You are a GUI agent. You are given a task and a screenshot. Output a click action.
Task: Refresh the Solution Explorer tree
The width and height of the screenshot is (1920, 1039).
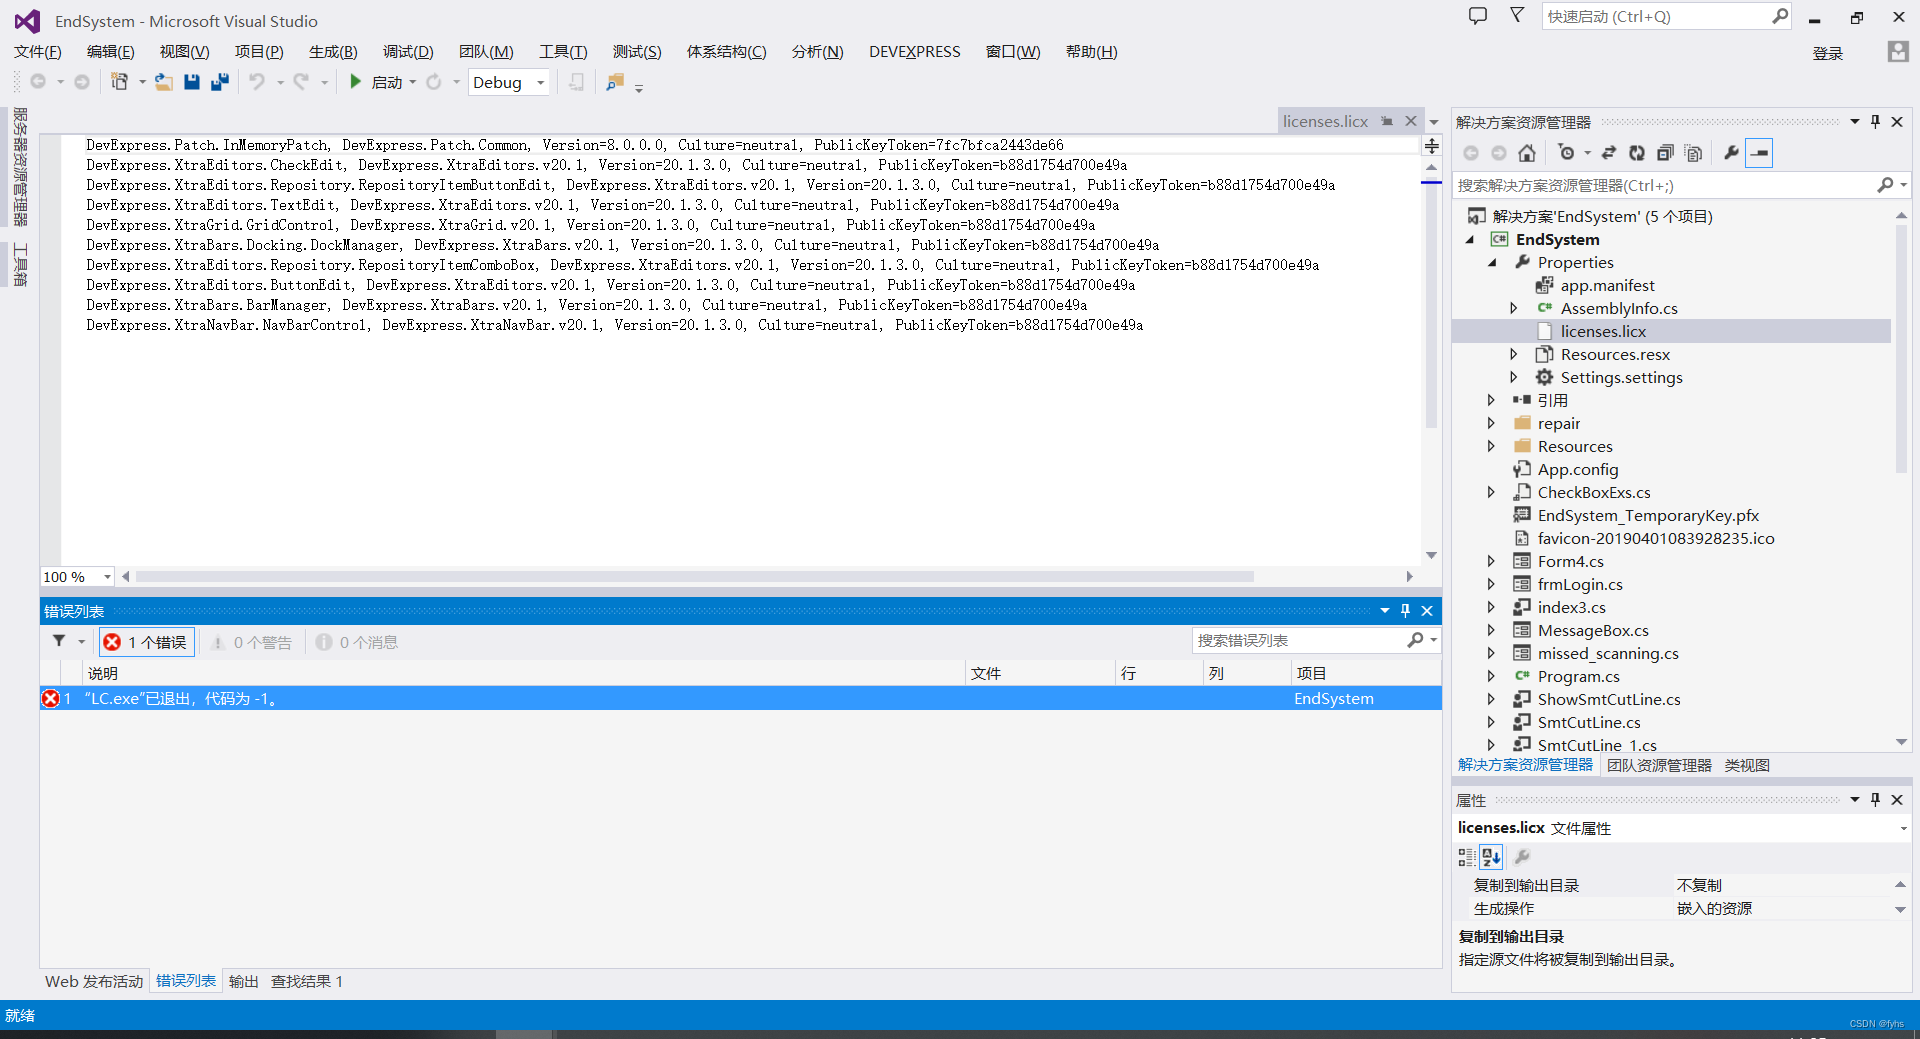coord(1637,153)
